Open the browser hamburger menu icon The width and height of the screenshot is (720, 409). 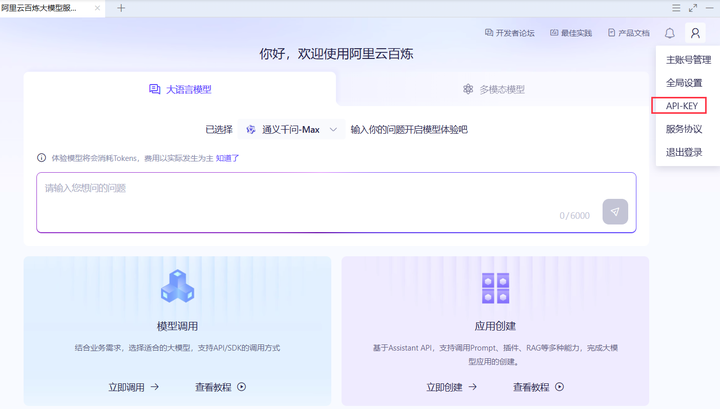[676, 8]
